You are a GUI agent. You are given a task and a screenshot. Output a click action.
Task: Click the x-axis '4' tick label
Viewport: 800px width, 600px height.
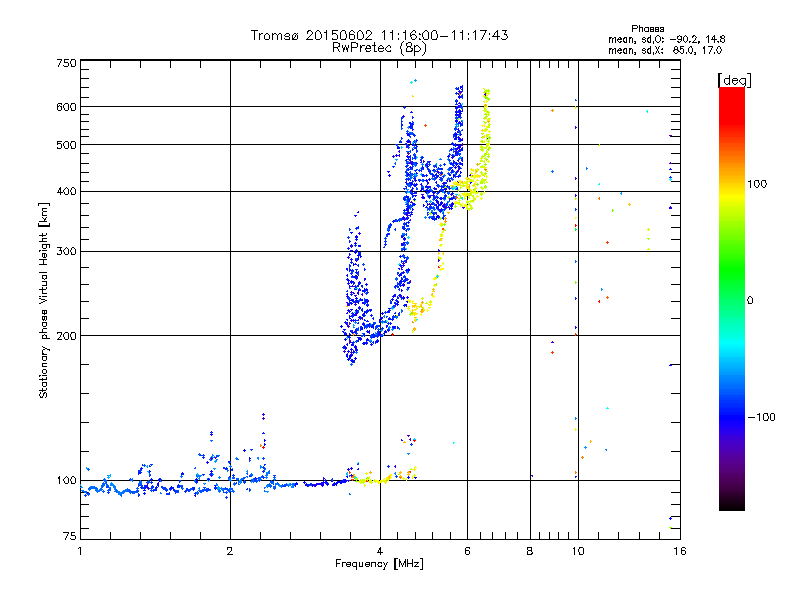pyautogui.click(x=380, y=551)
